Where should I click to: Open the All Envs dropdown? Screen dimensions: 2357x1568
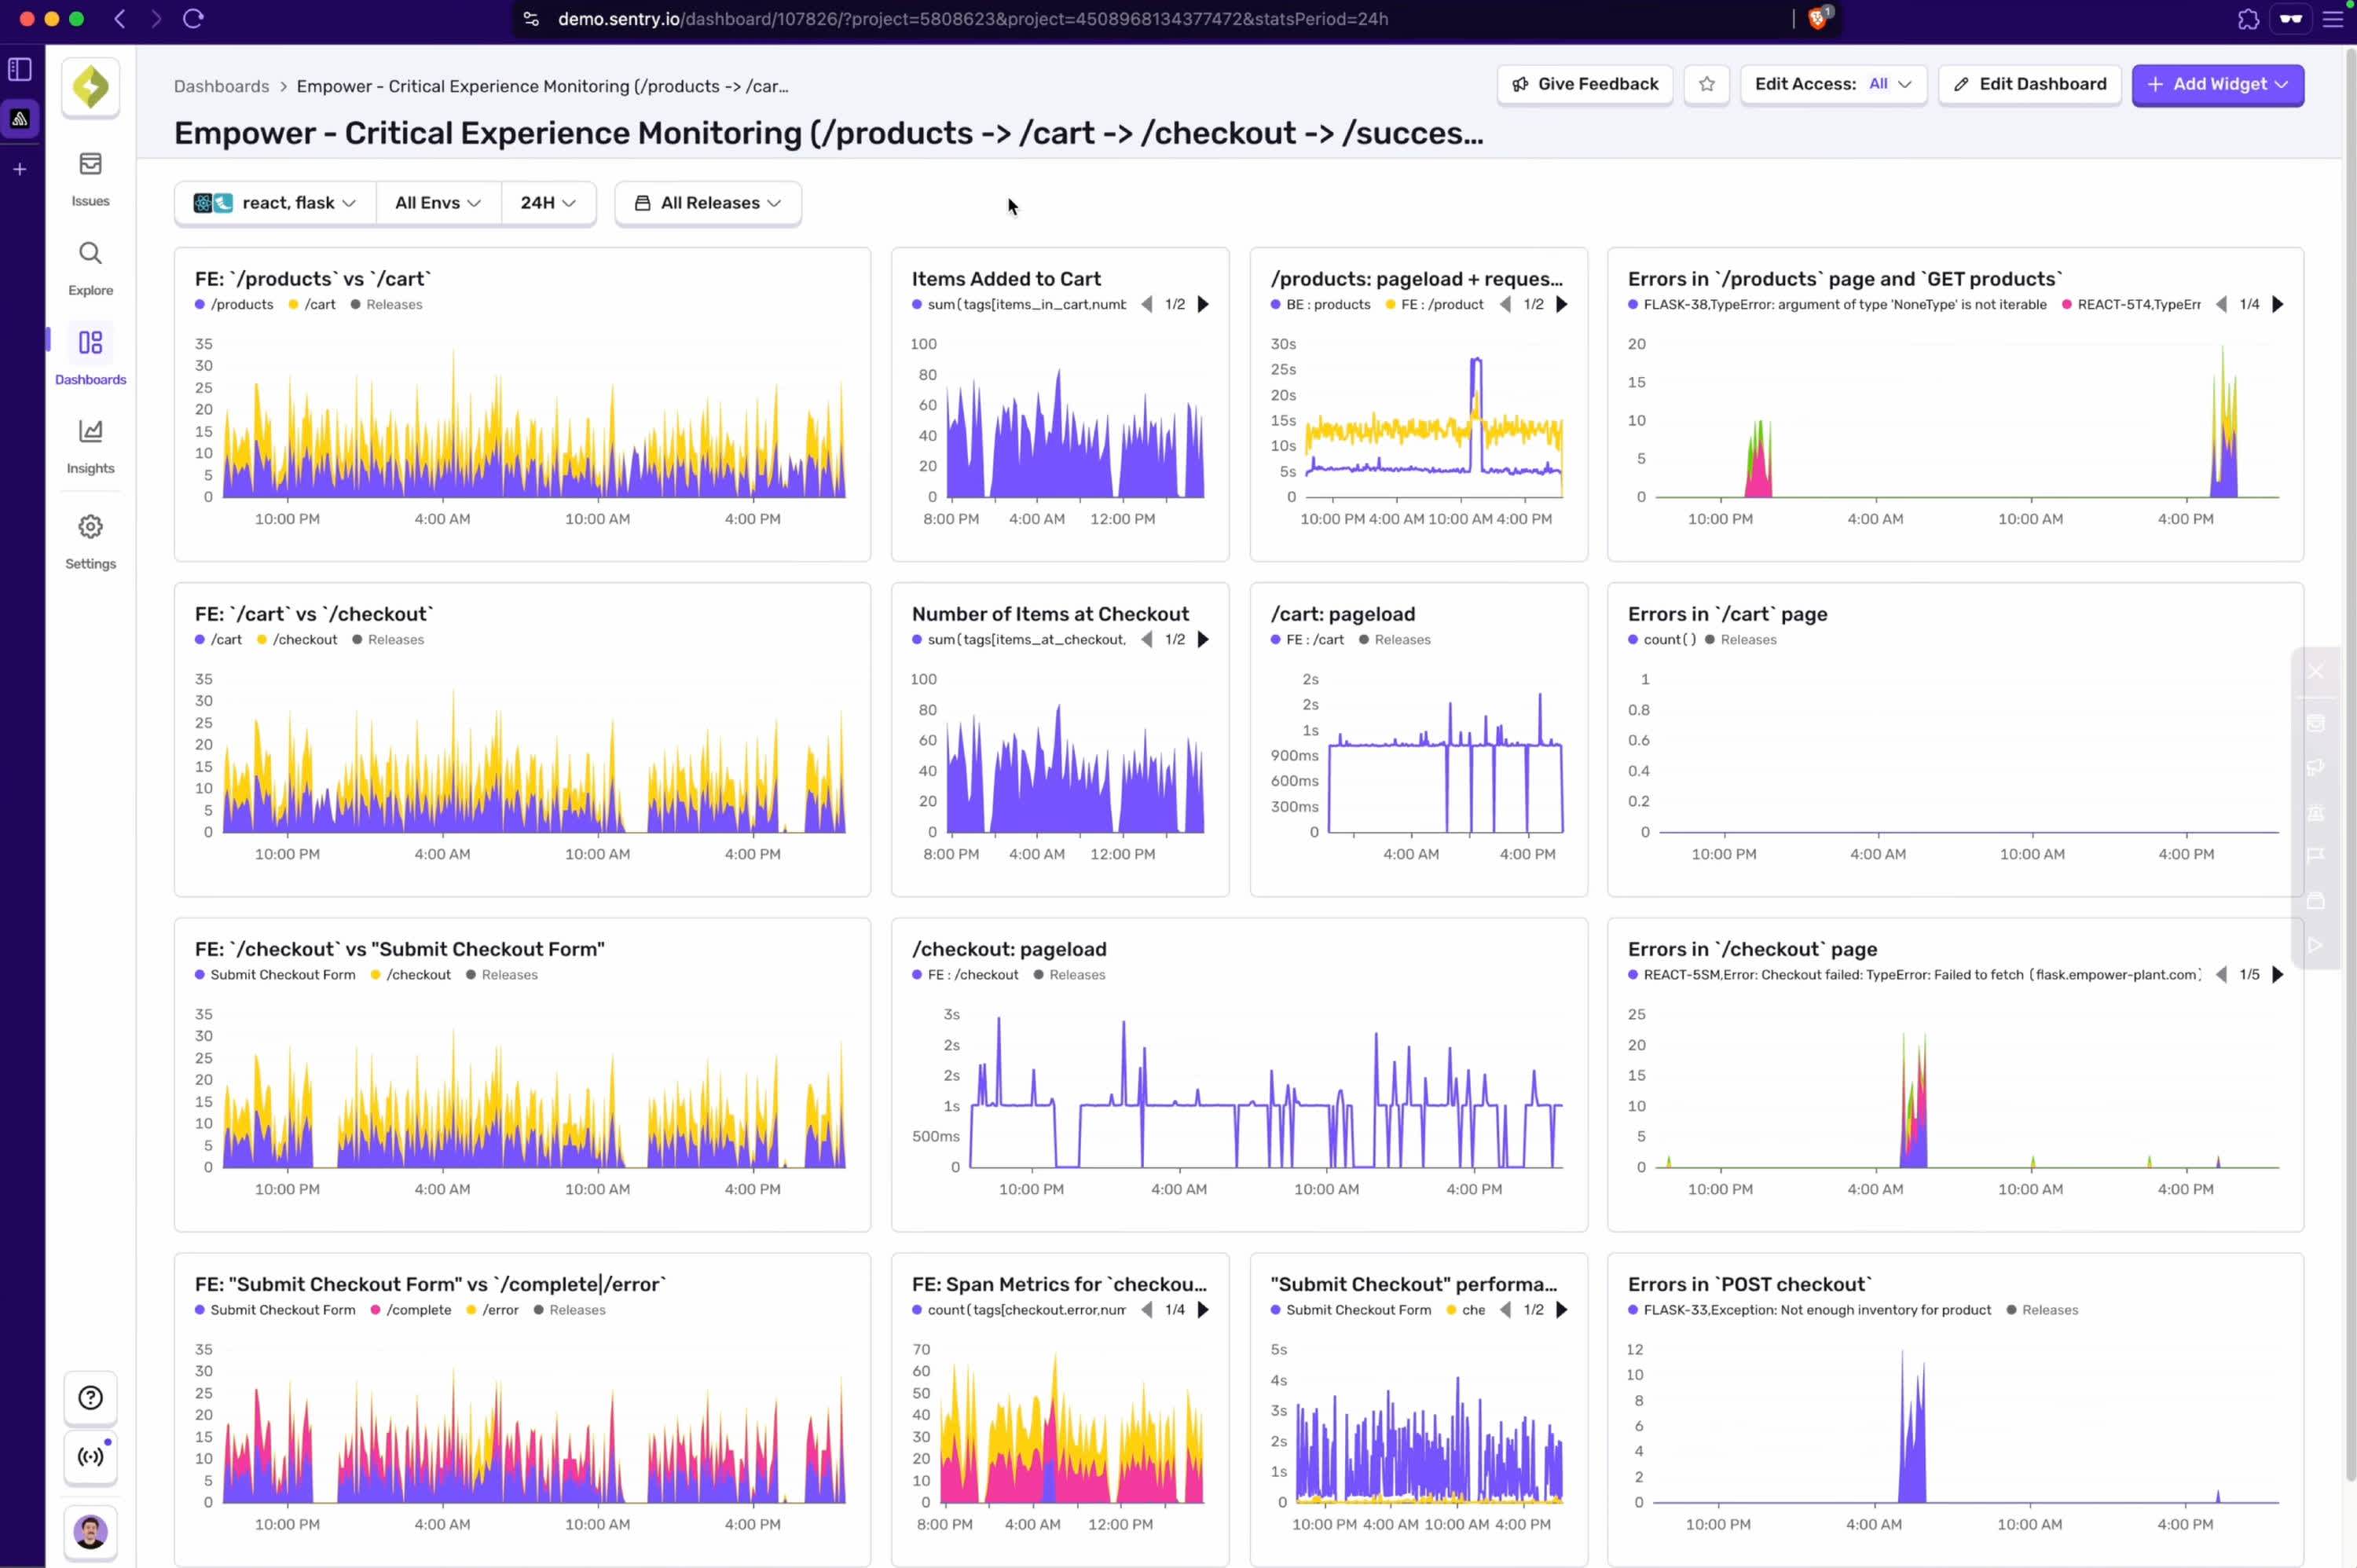pos(437,202)
